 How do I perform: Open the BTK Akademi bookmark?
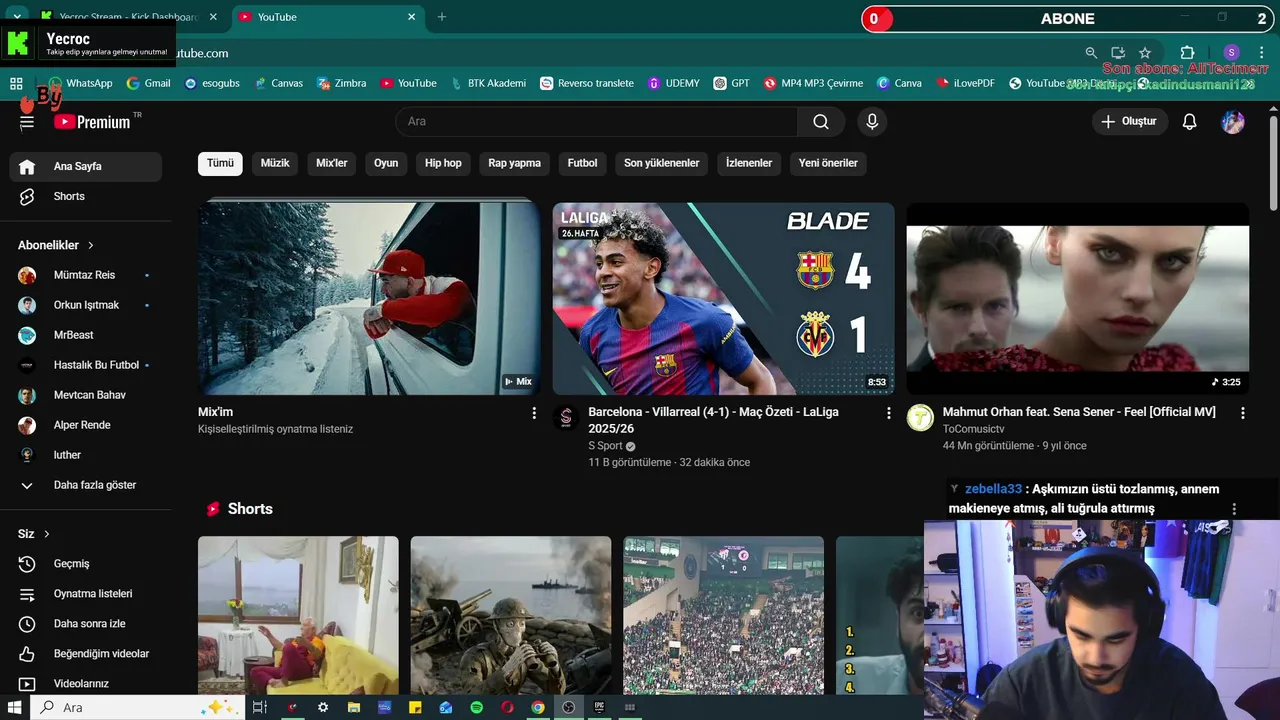488,83
